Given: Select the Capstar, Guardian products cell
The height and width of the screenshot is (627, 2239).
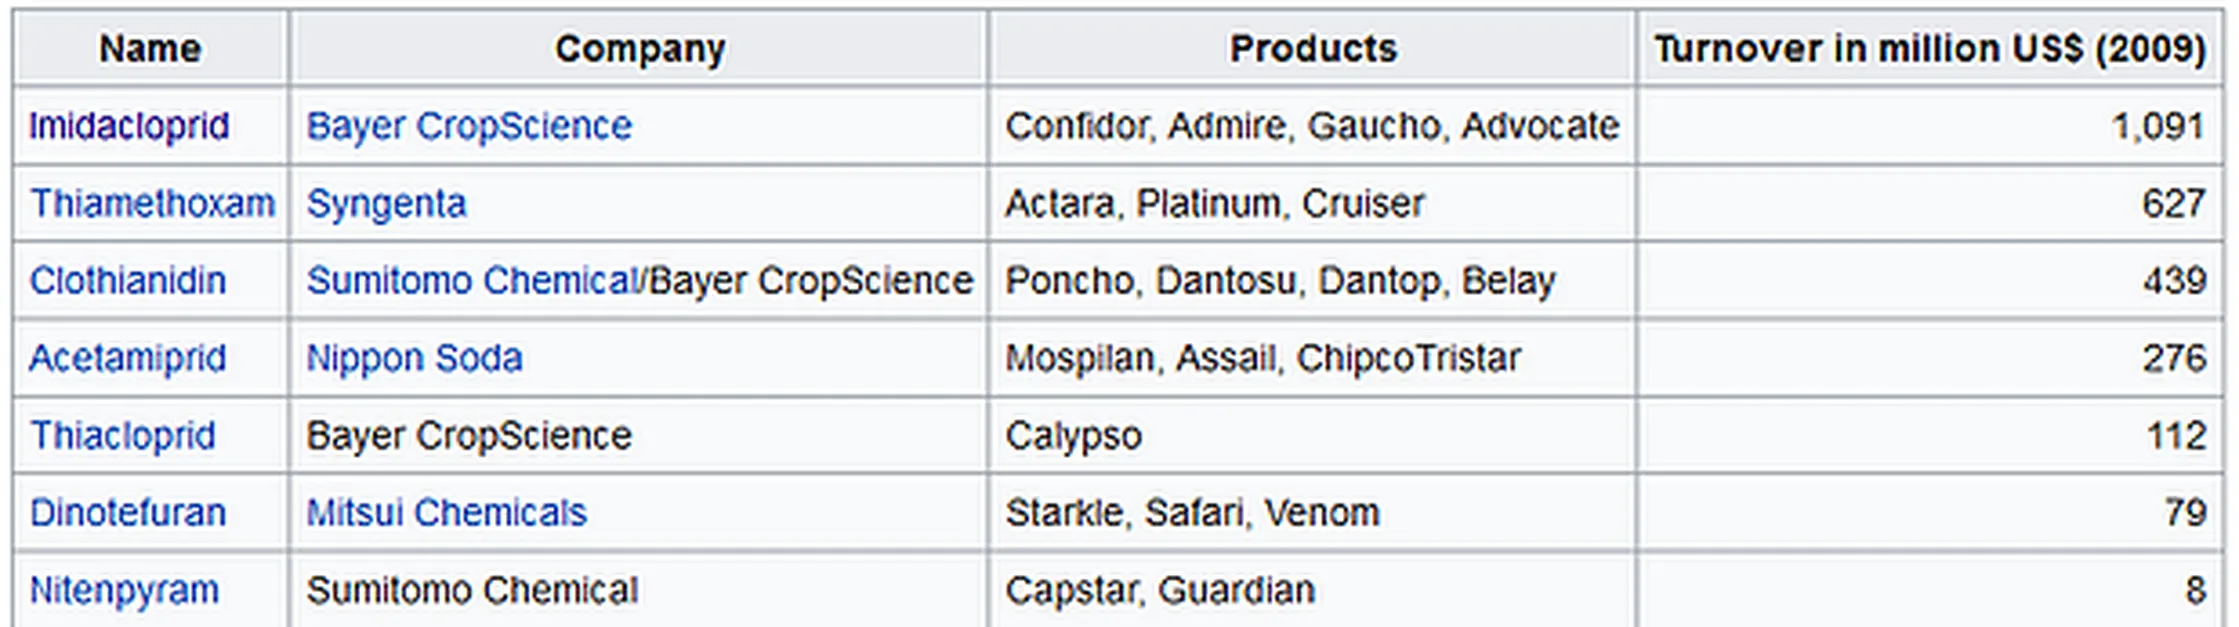Looking at the screenshot, I should 1160,590.
